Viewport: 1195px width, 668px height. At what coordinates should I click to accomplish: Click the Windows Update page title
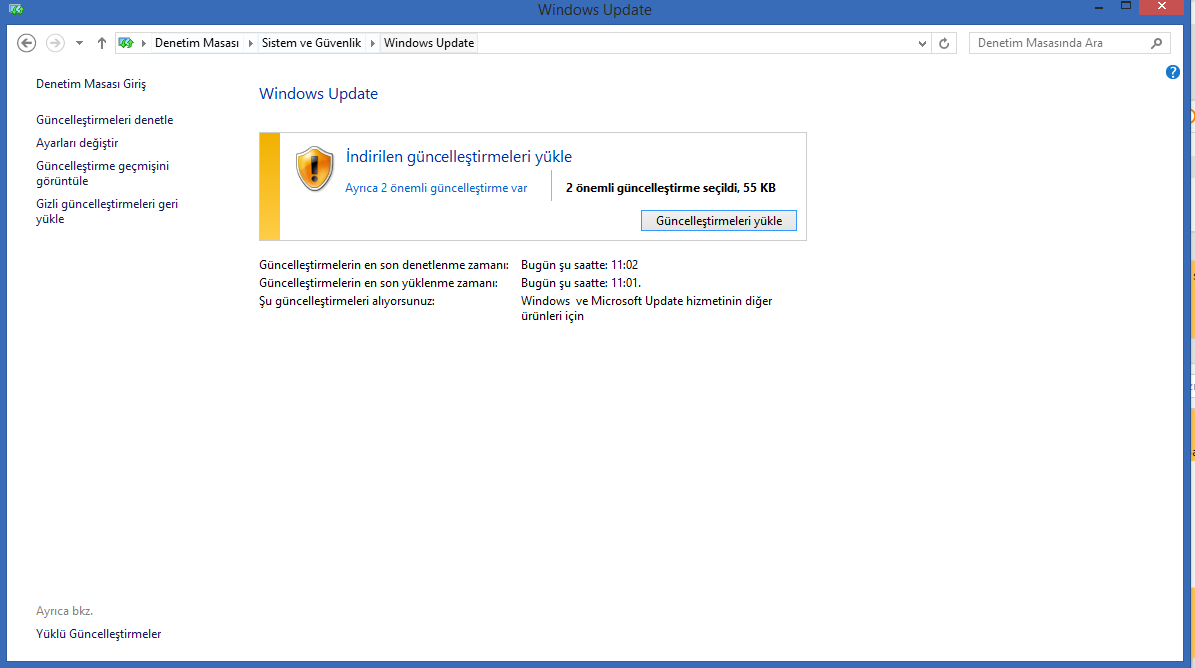click(319, 94)
